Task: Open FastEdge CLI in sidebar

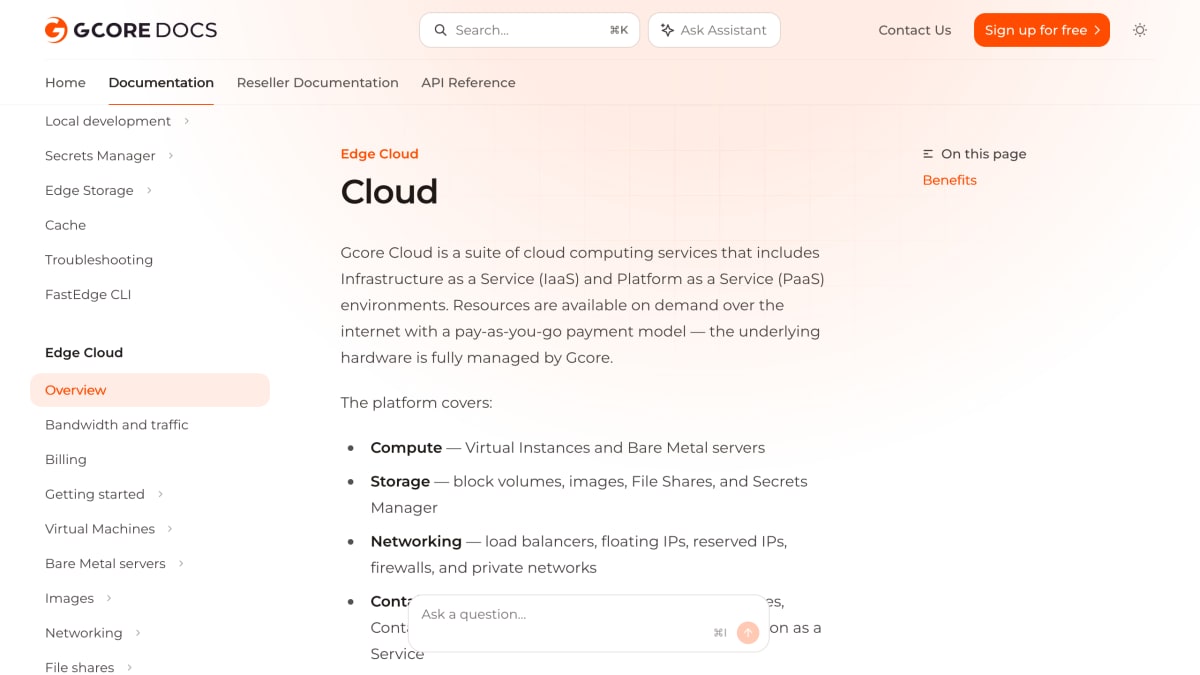Action: [x=88, y=294]
